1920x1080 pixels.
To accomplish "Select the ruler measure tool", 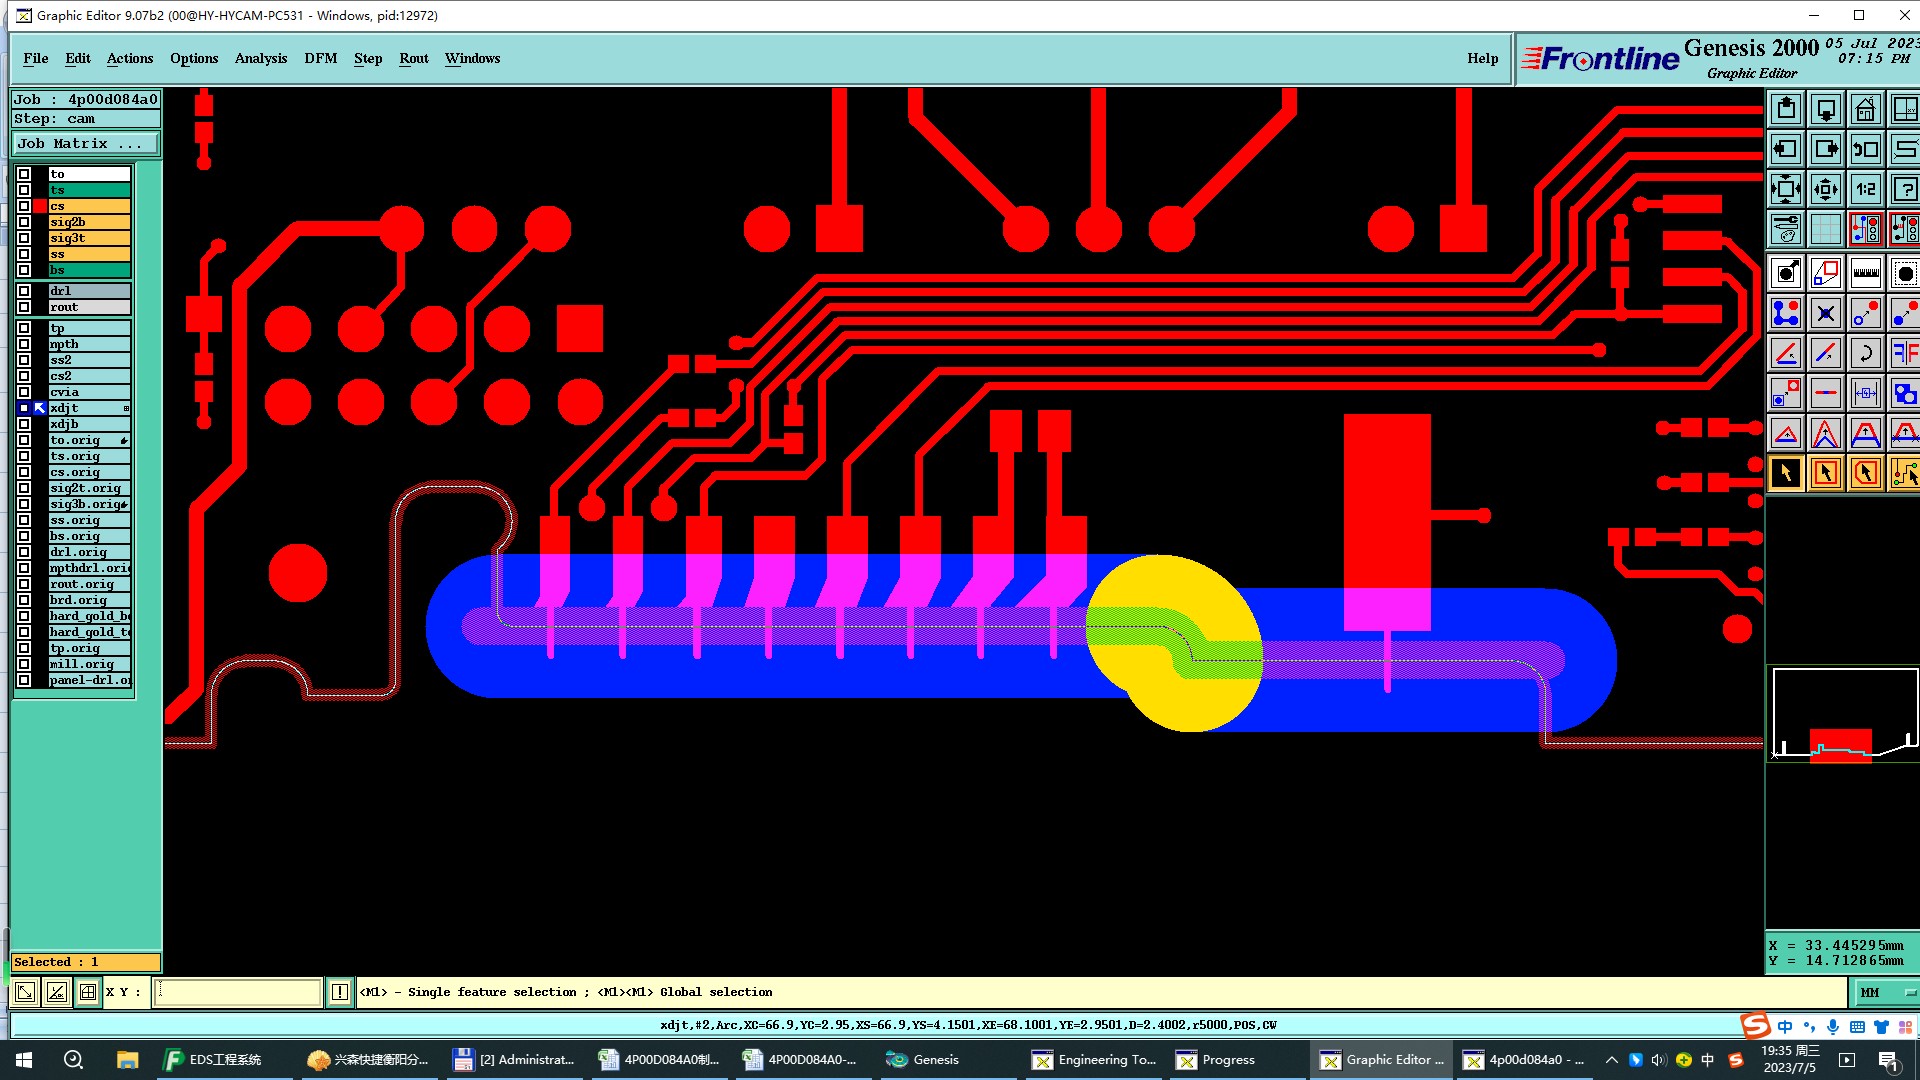I will (1865, 273).
